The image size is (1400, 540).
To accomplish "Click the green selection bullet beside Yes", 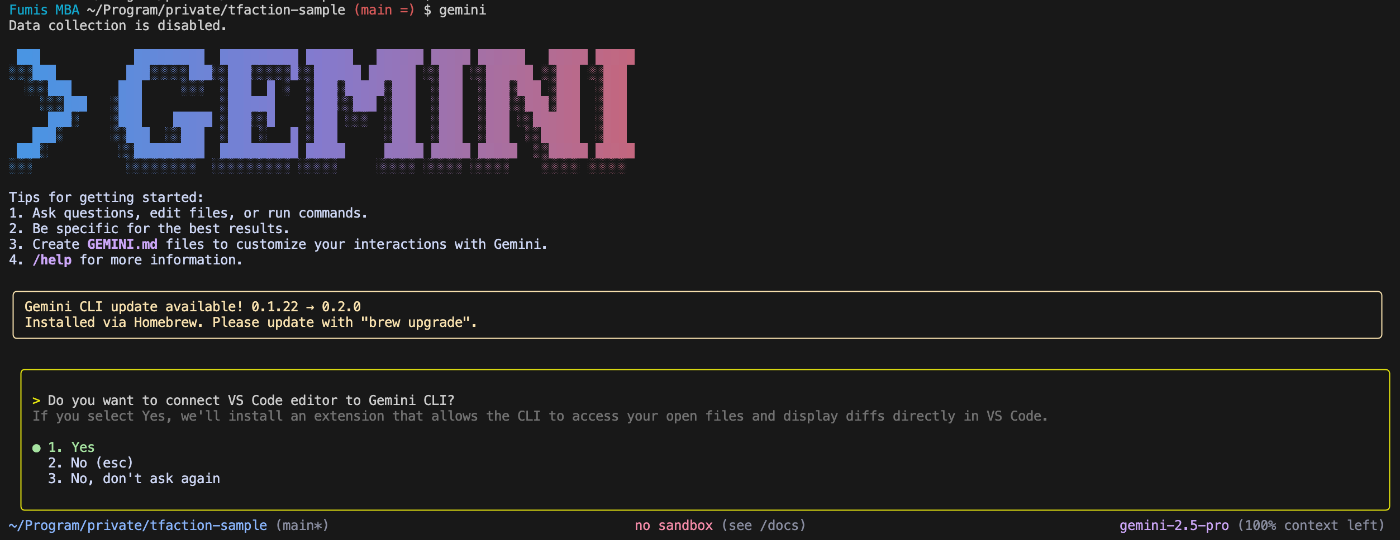I will (x=37, y=448).
